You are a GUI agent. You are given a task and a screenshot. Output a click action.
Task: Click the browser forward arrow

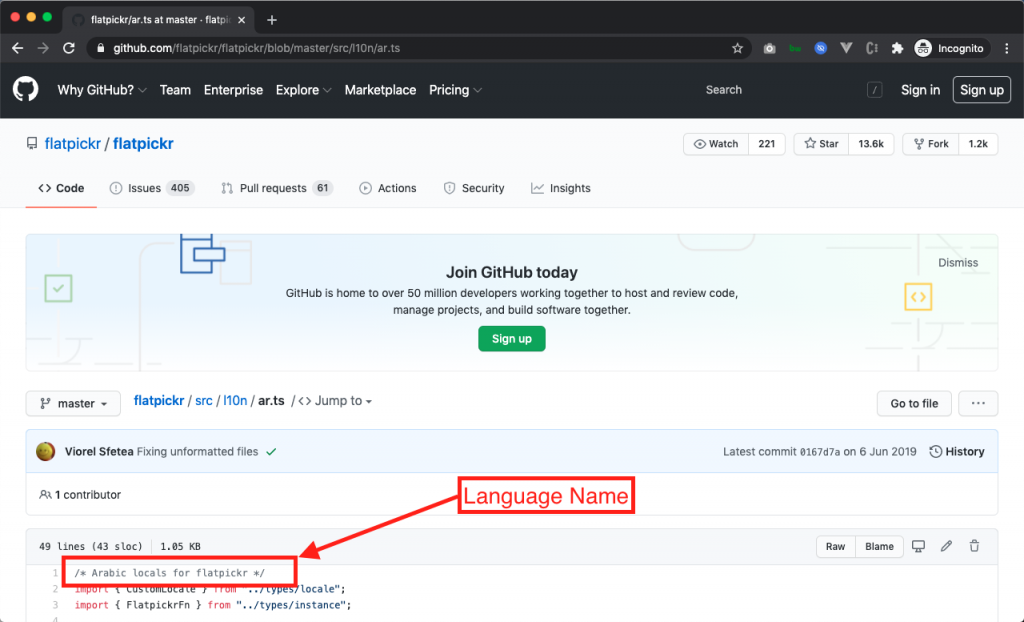pos(43,48)
